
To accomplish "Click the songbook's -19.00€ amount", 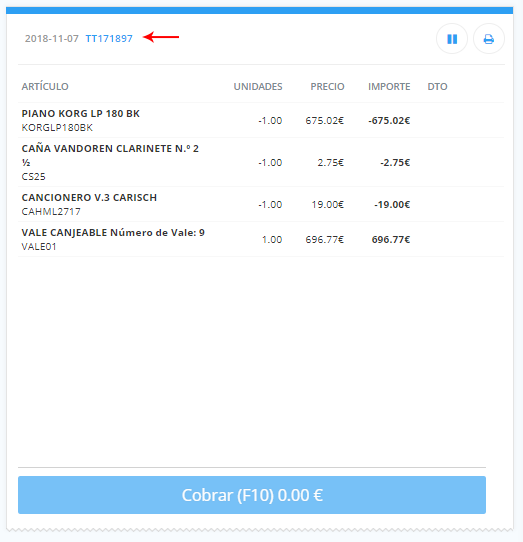I will (x=392, y=205).
